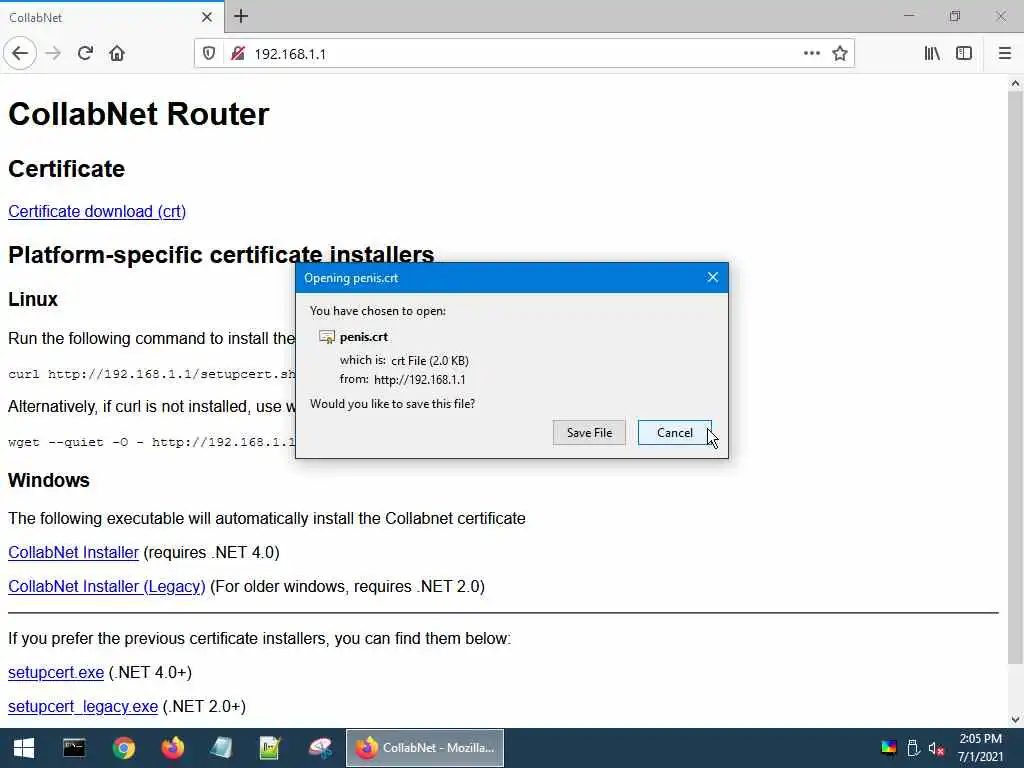Close the Opening penis.crt dialog with X
This screenshot has width=1024, height=768.
(x=712, y=278)
